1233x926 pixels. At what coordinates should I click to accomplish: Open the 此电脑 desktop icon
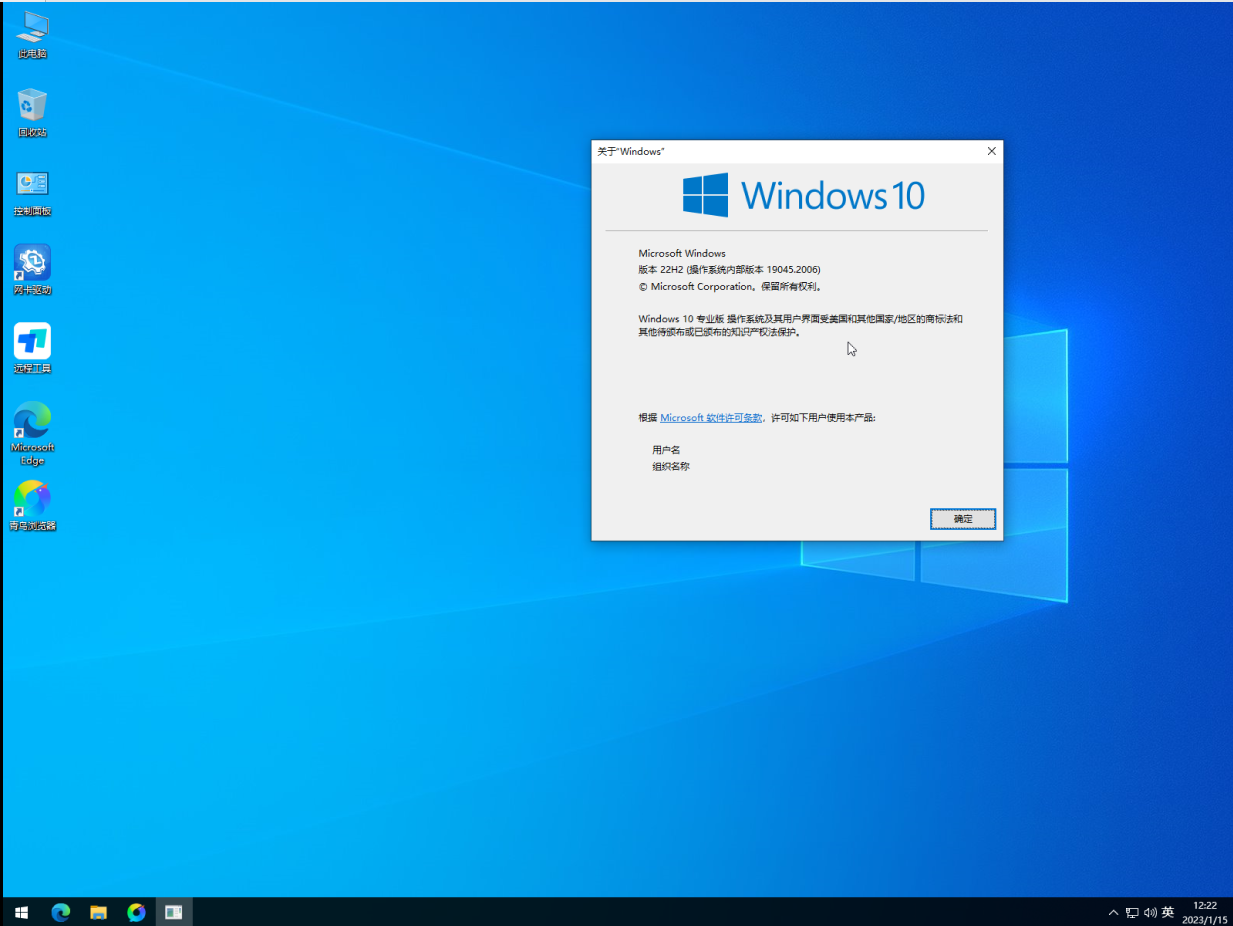pos(32,35)
